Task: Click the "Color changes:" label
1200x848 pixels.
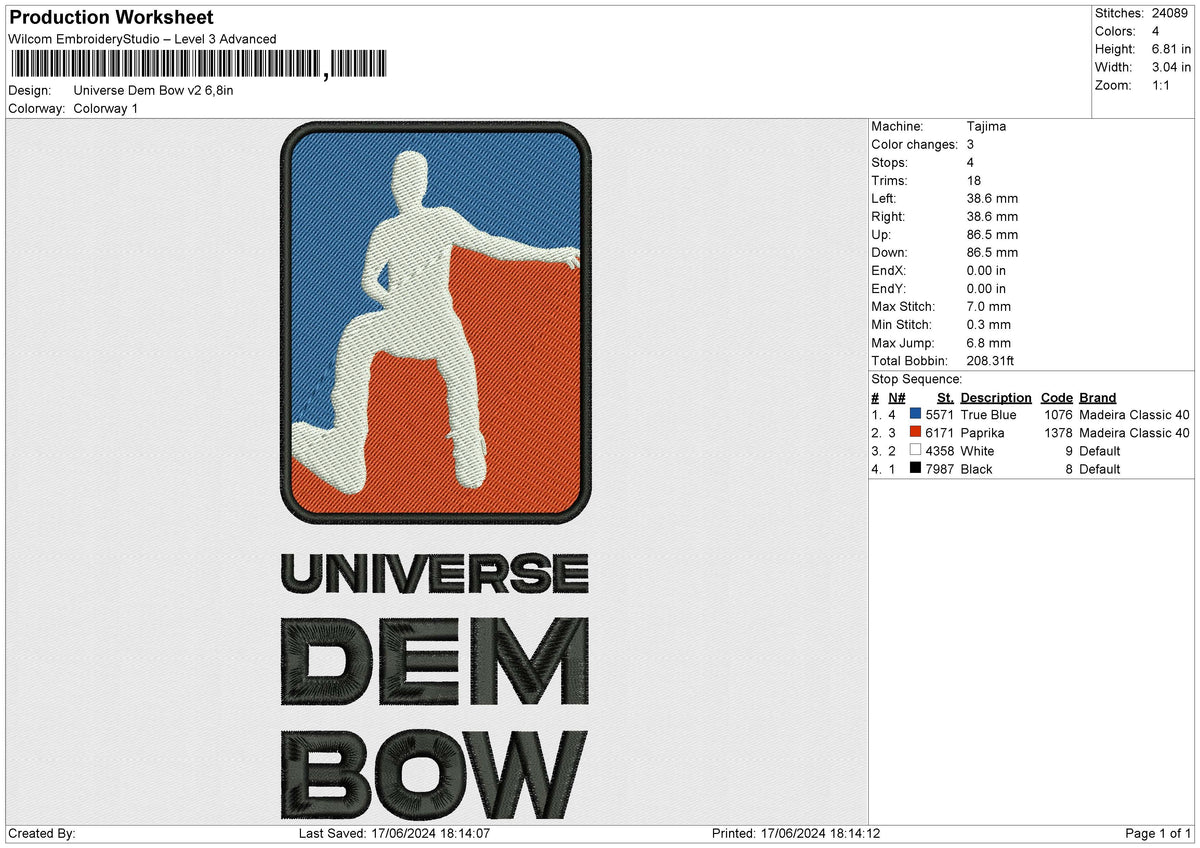Action: [x=915, y=144]
